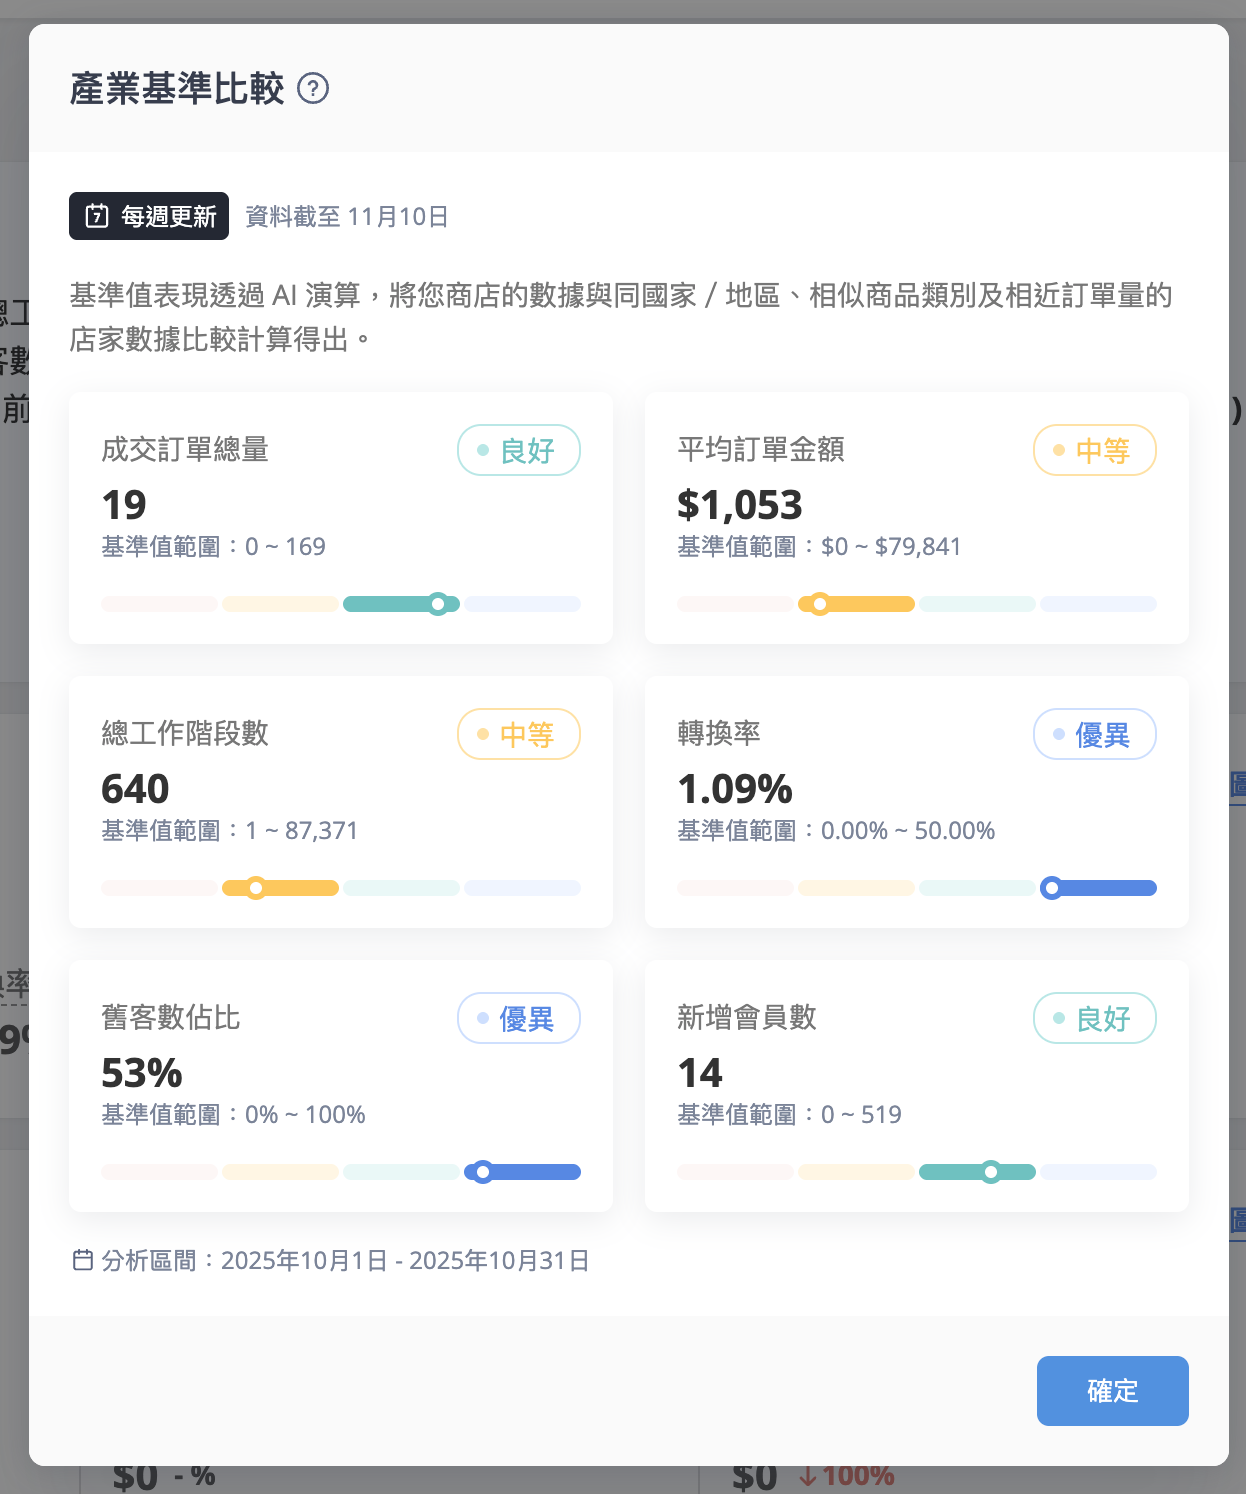Screen dimensions: 1246x1494
Task: Click the text 基準值範圍：0 ~ 169
Action: [x=213, y=547]
